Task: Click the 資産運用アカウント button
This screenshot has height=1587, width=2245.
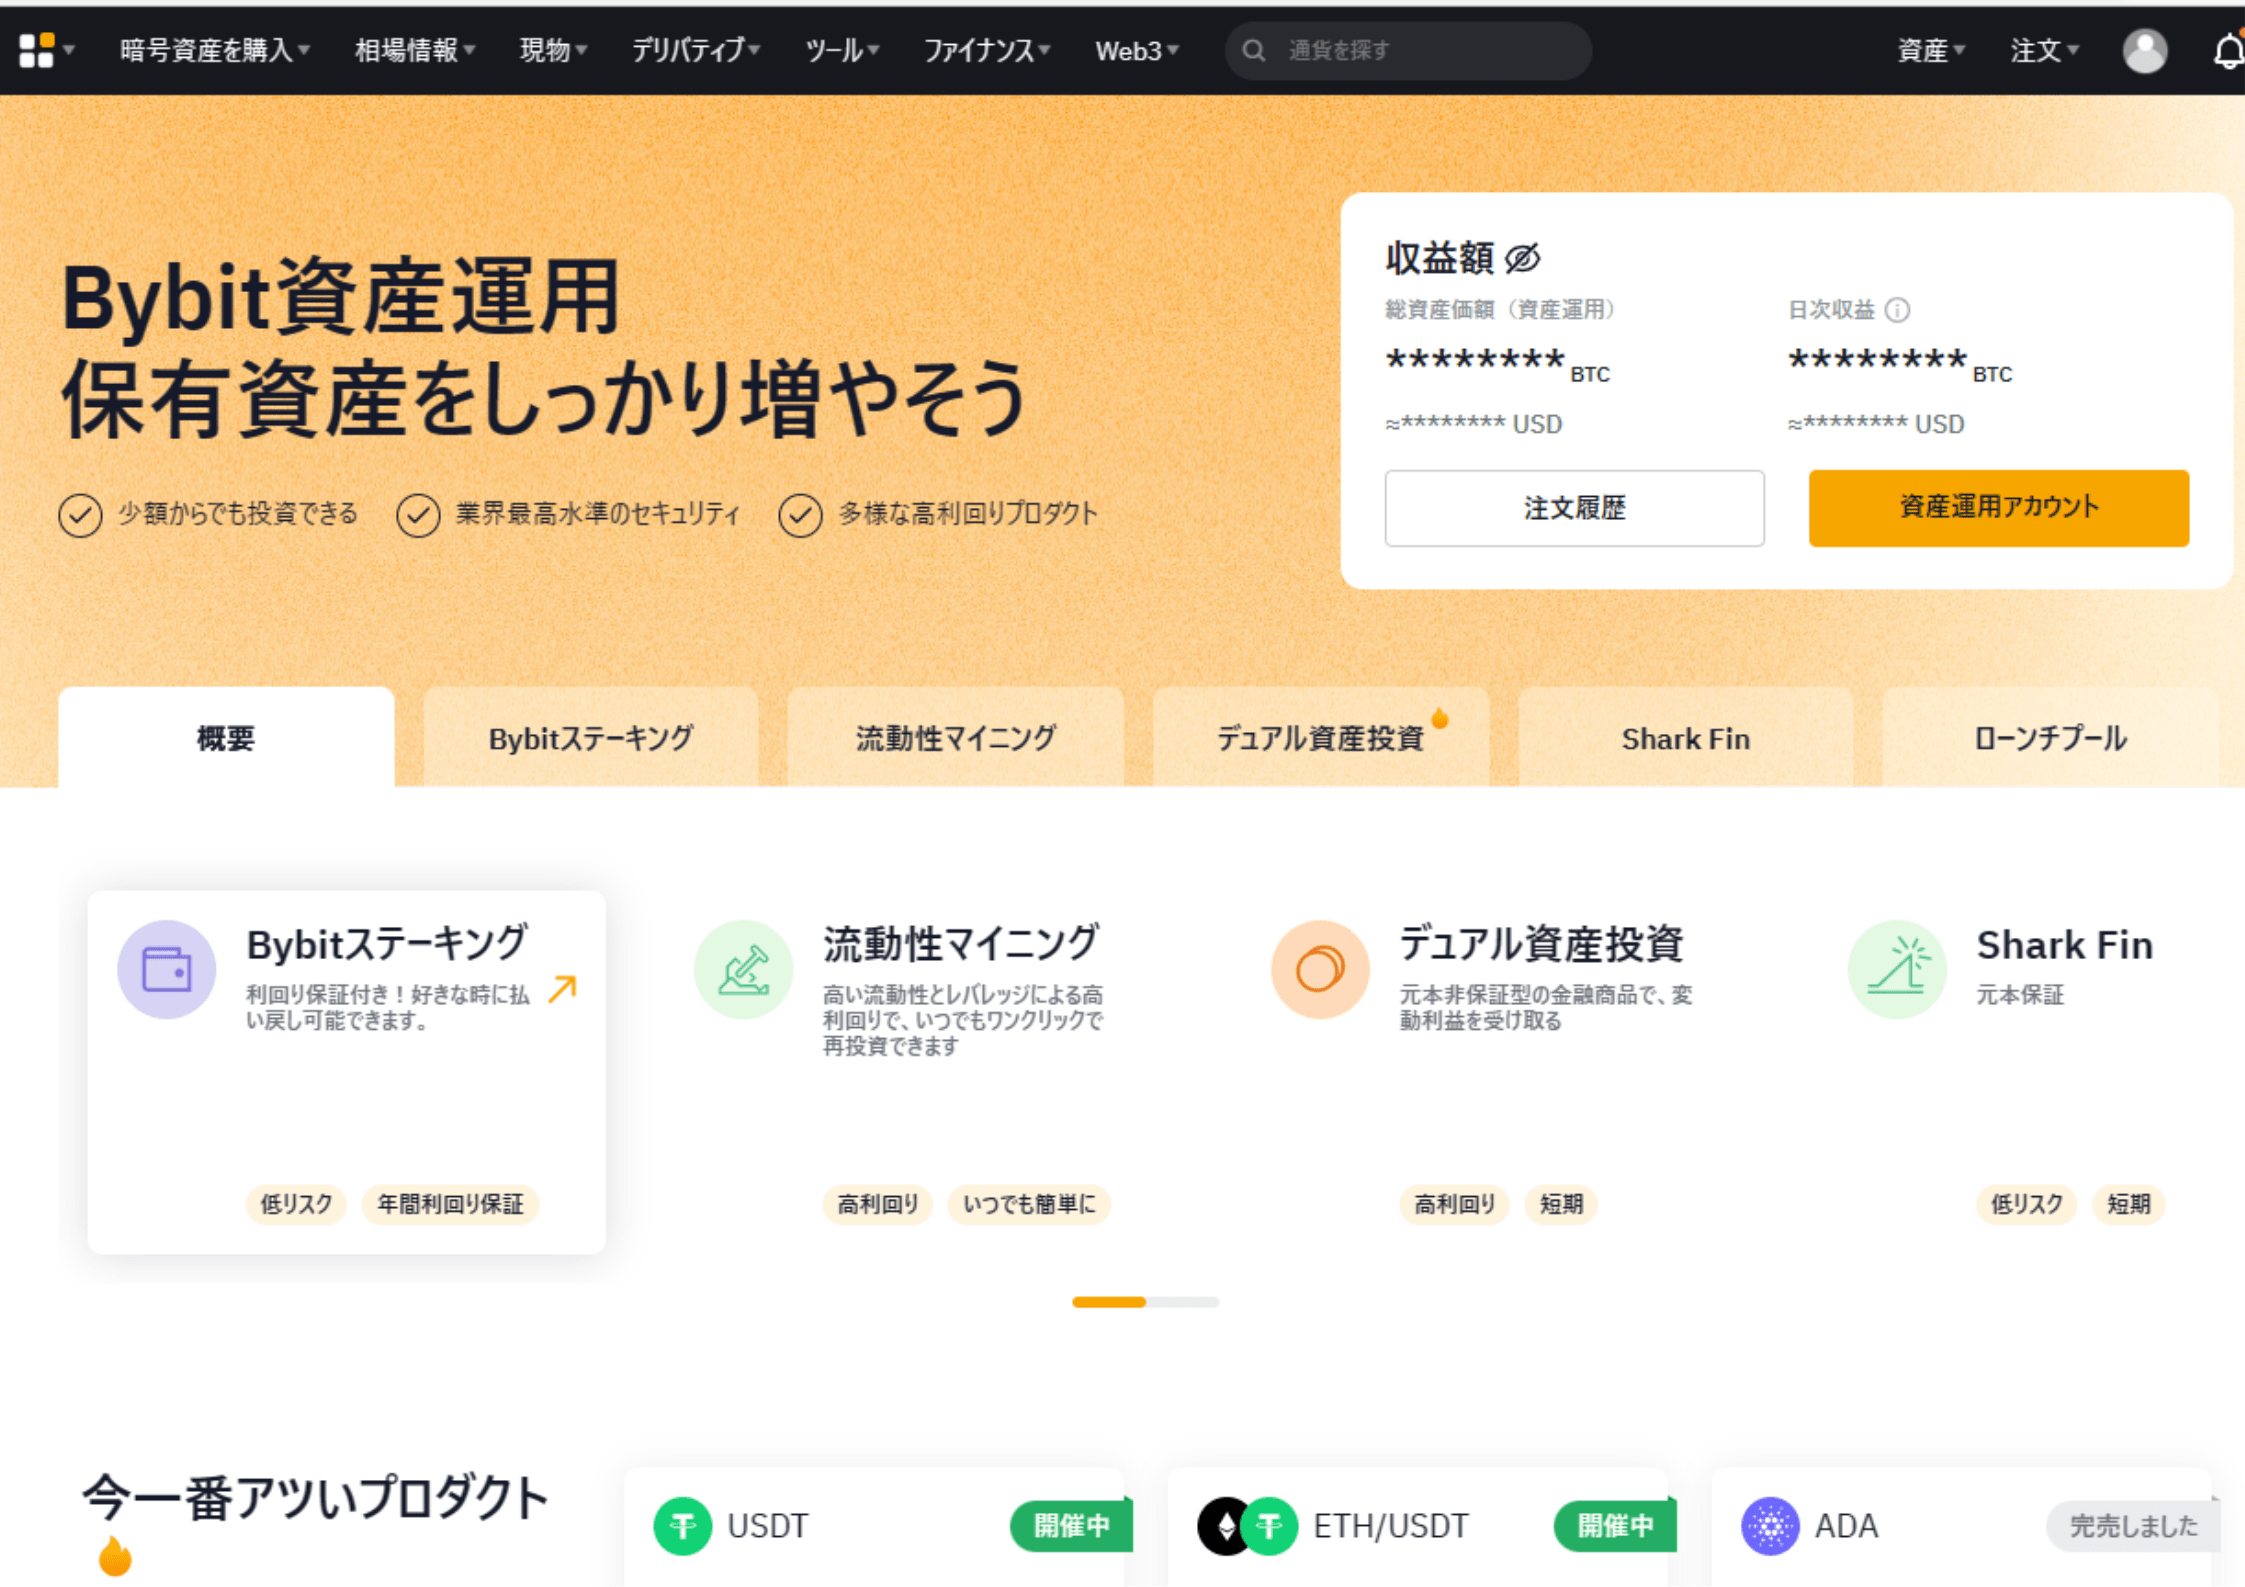Action: point(1998,508)
